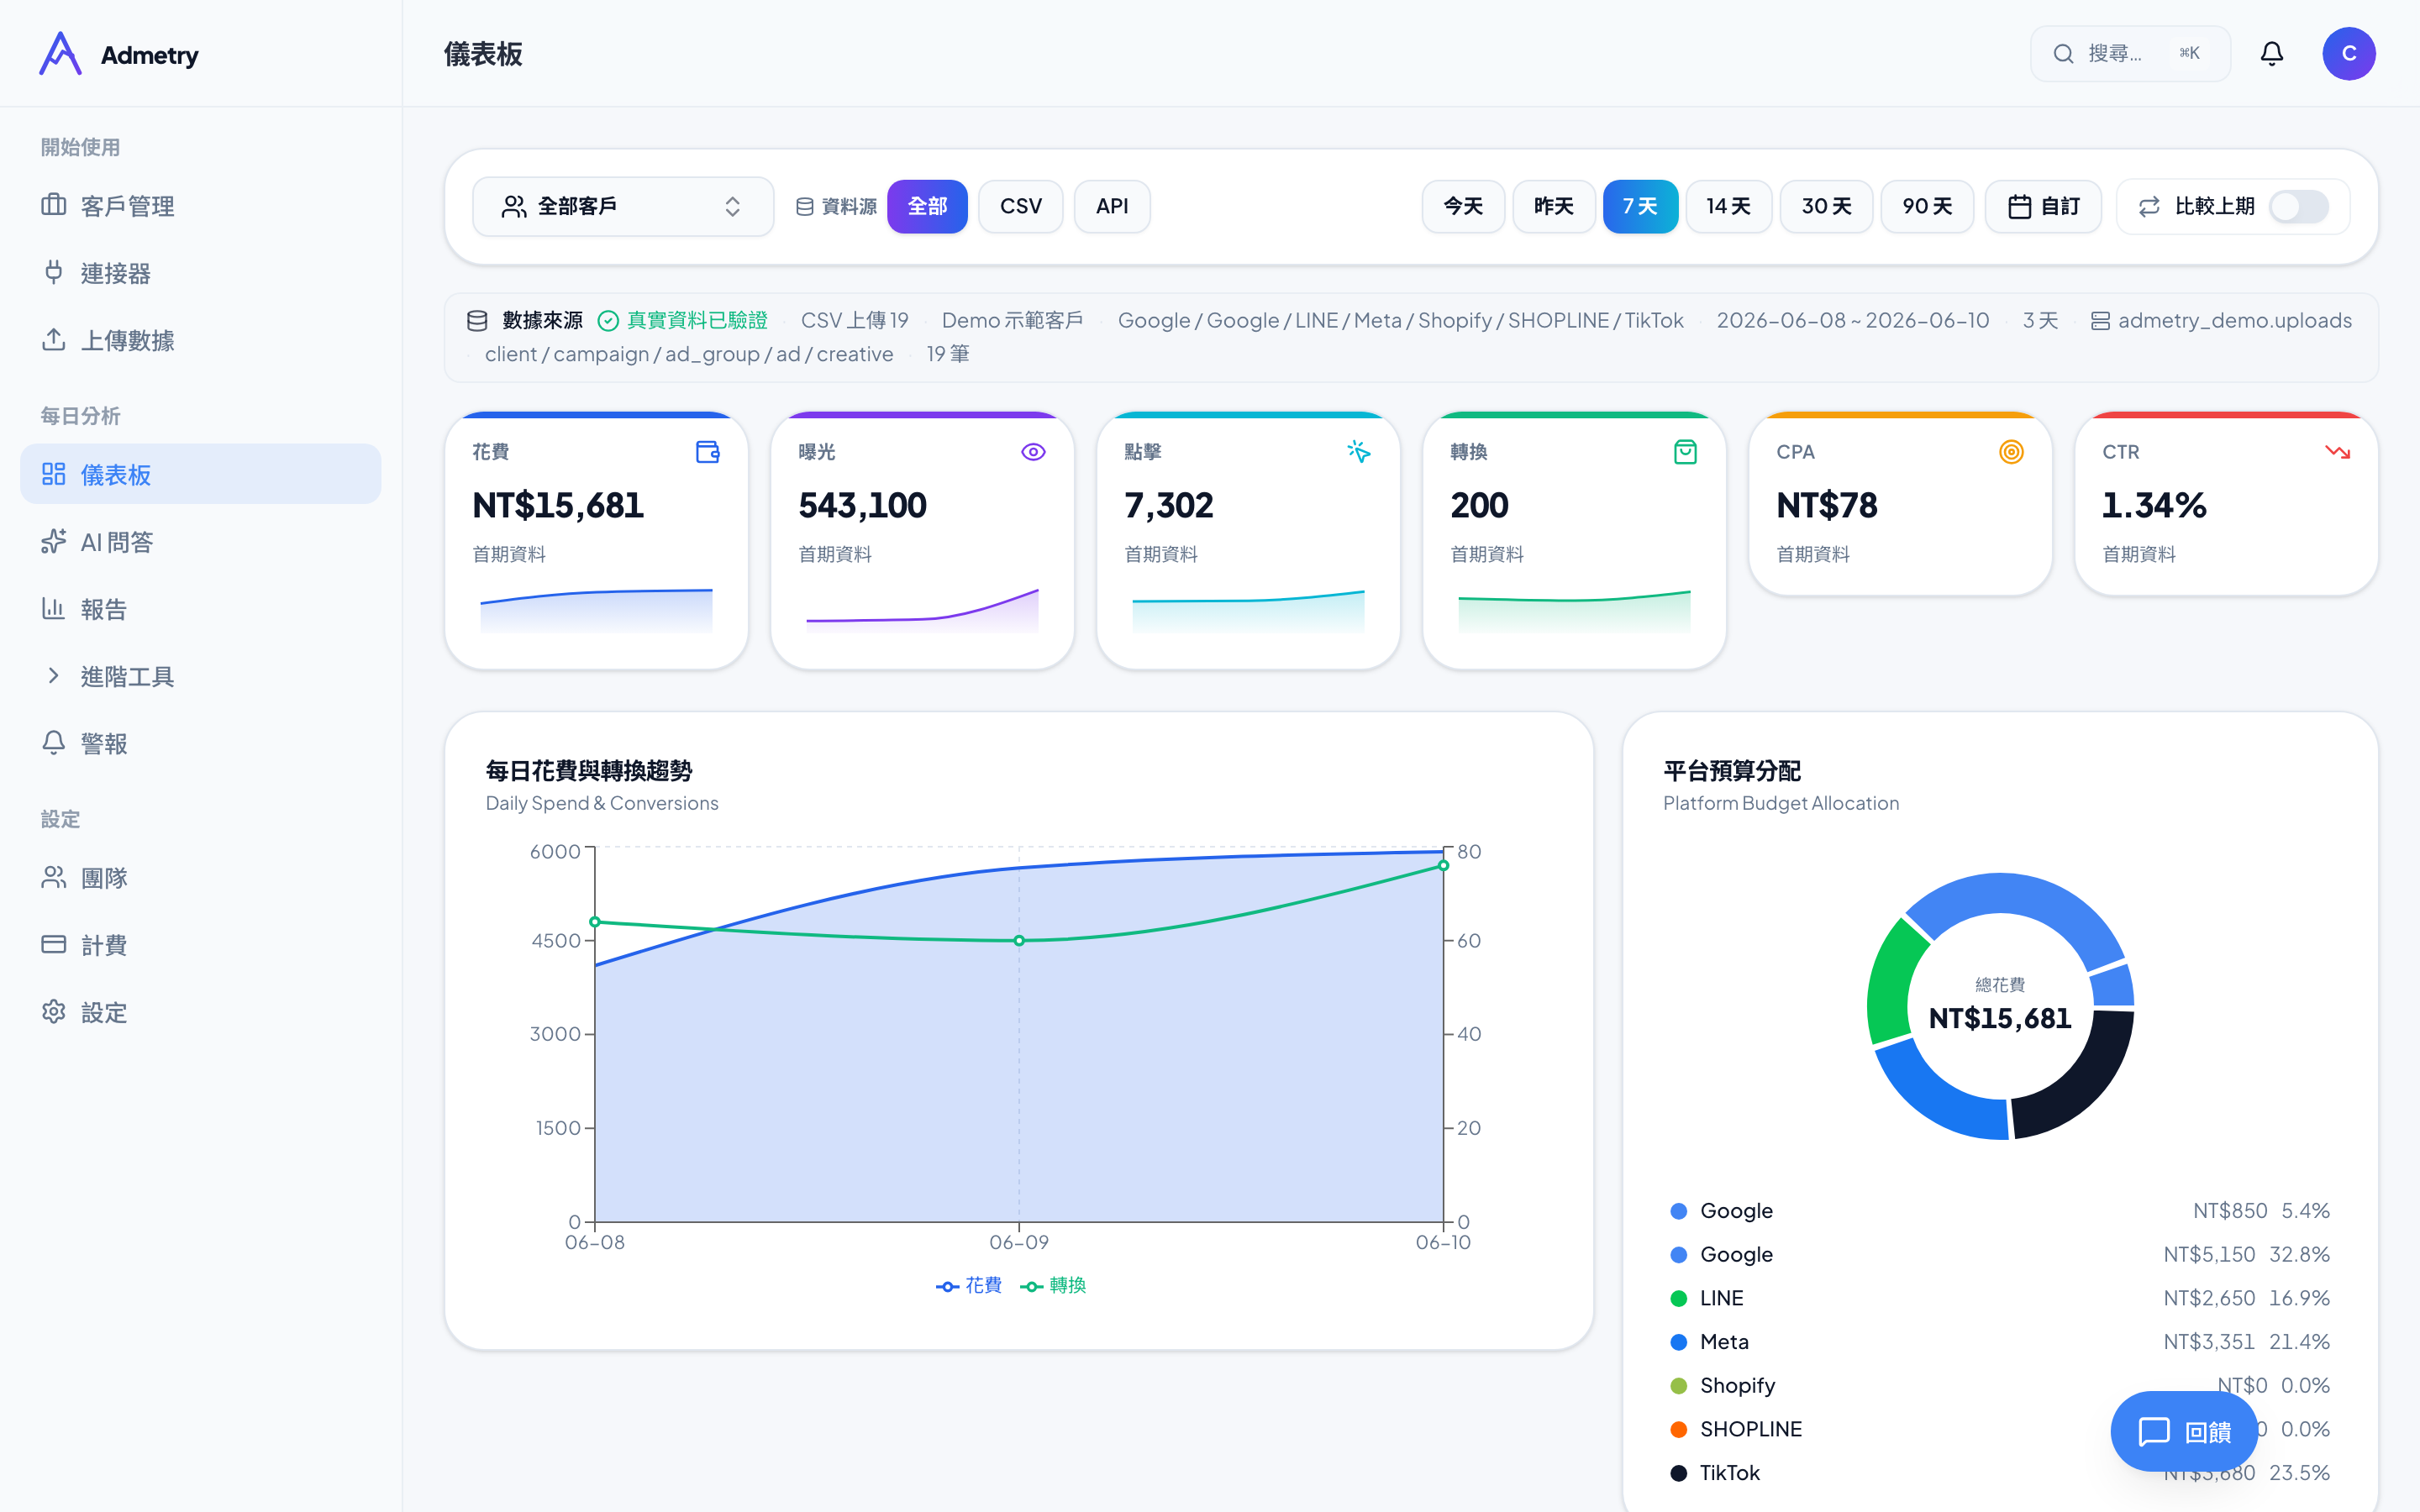
Task: Go to 儀表板 in sidebar
Action: [x=200, y=474]
